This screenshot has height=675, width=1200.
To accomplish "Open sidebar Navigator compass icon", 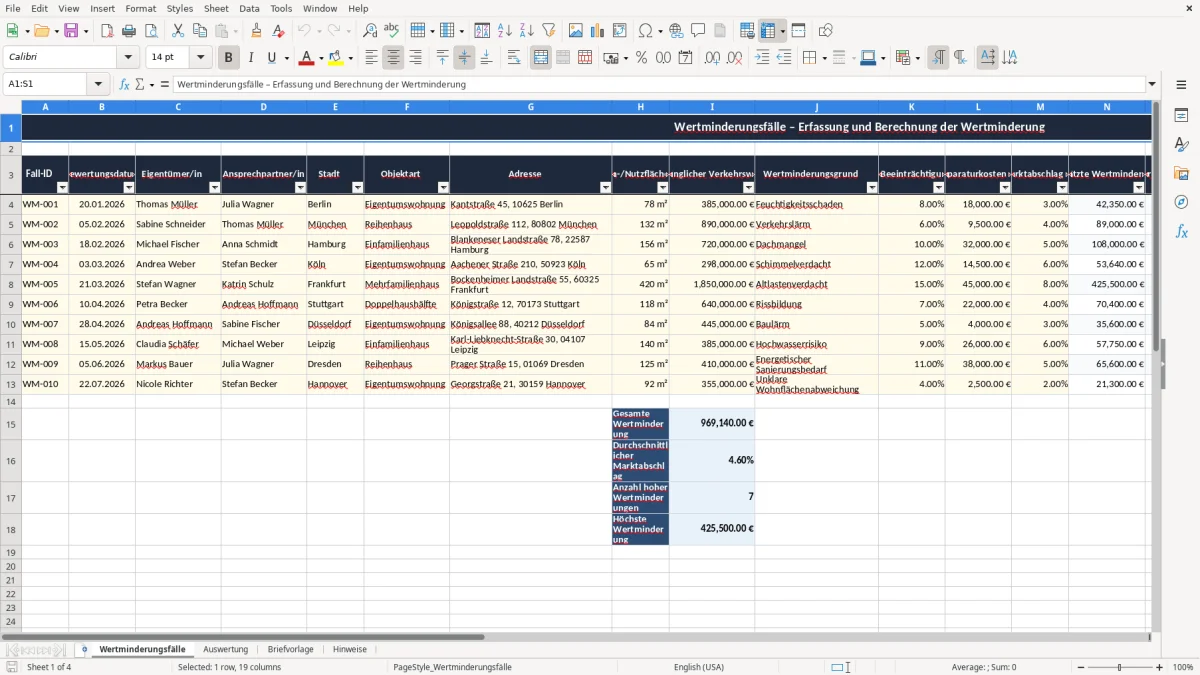I will 1181,202.
